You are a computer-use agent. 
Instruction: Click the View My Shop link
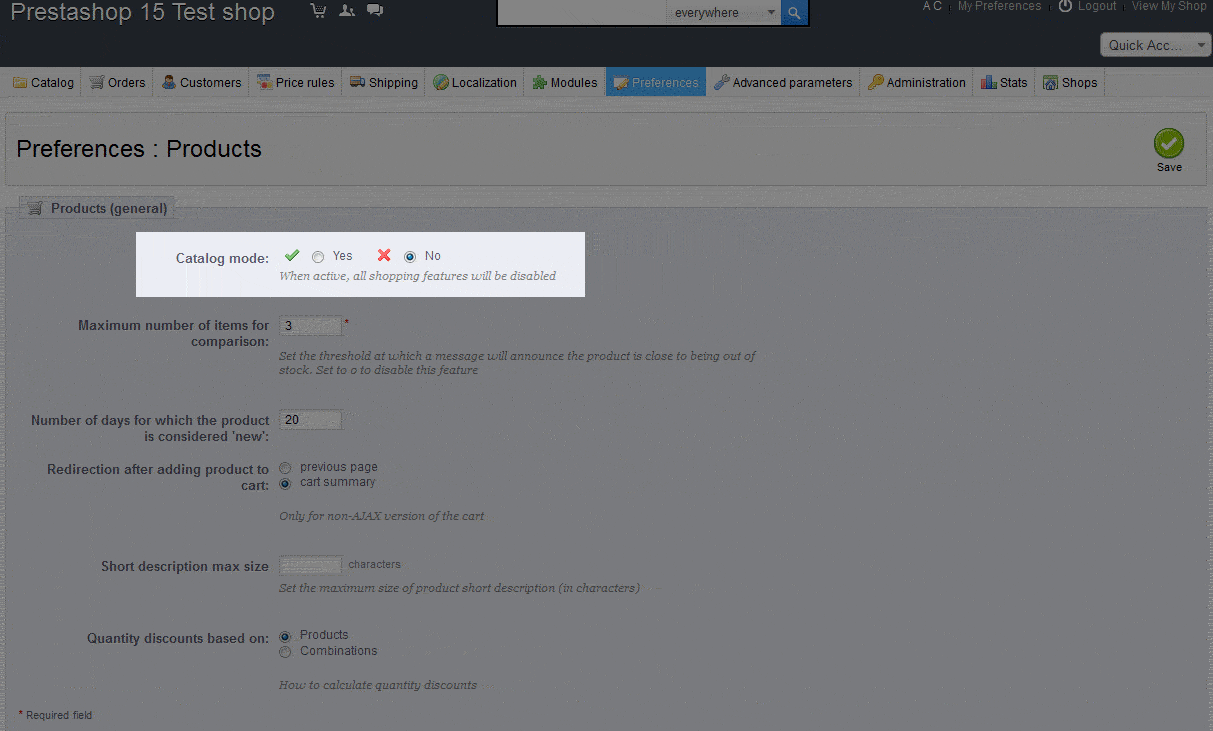[1168, 6]
